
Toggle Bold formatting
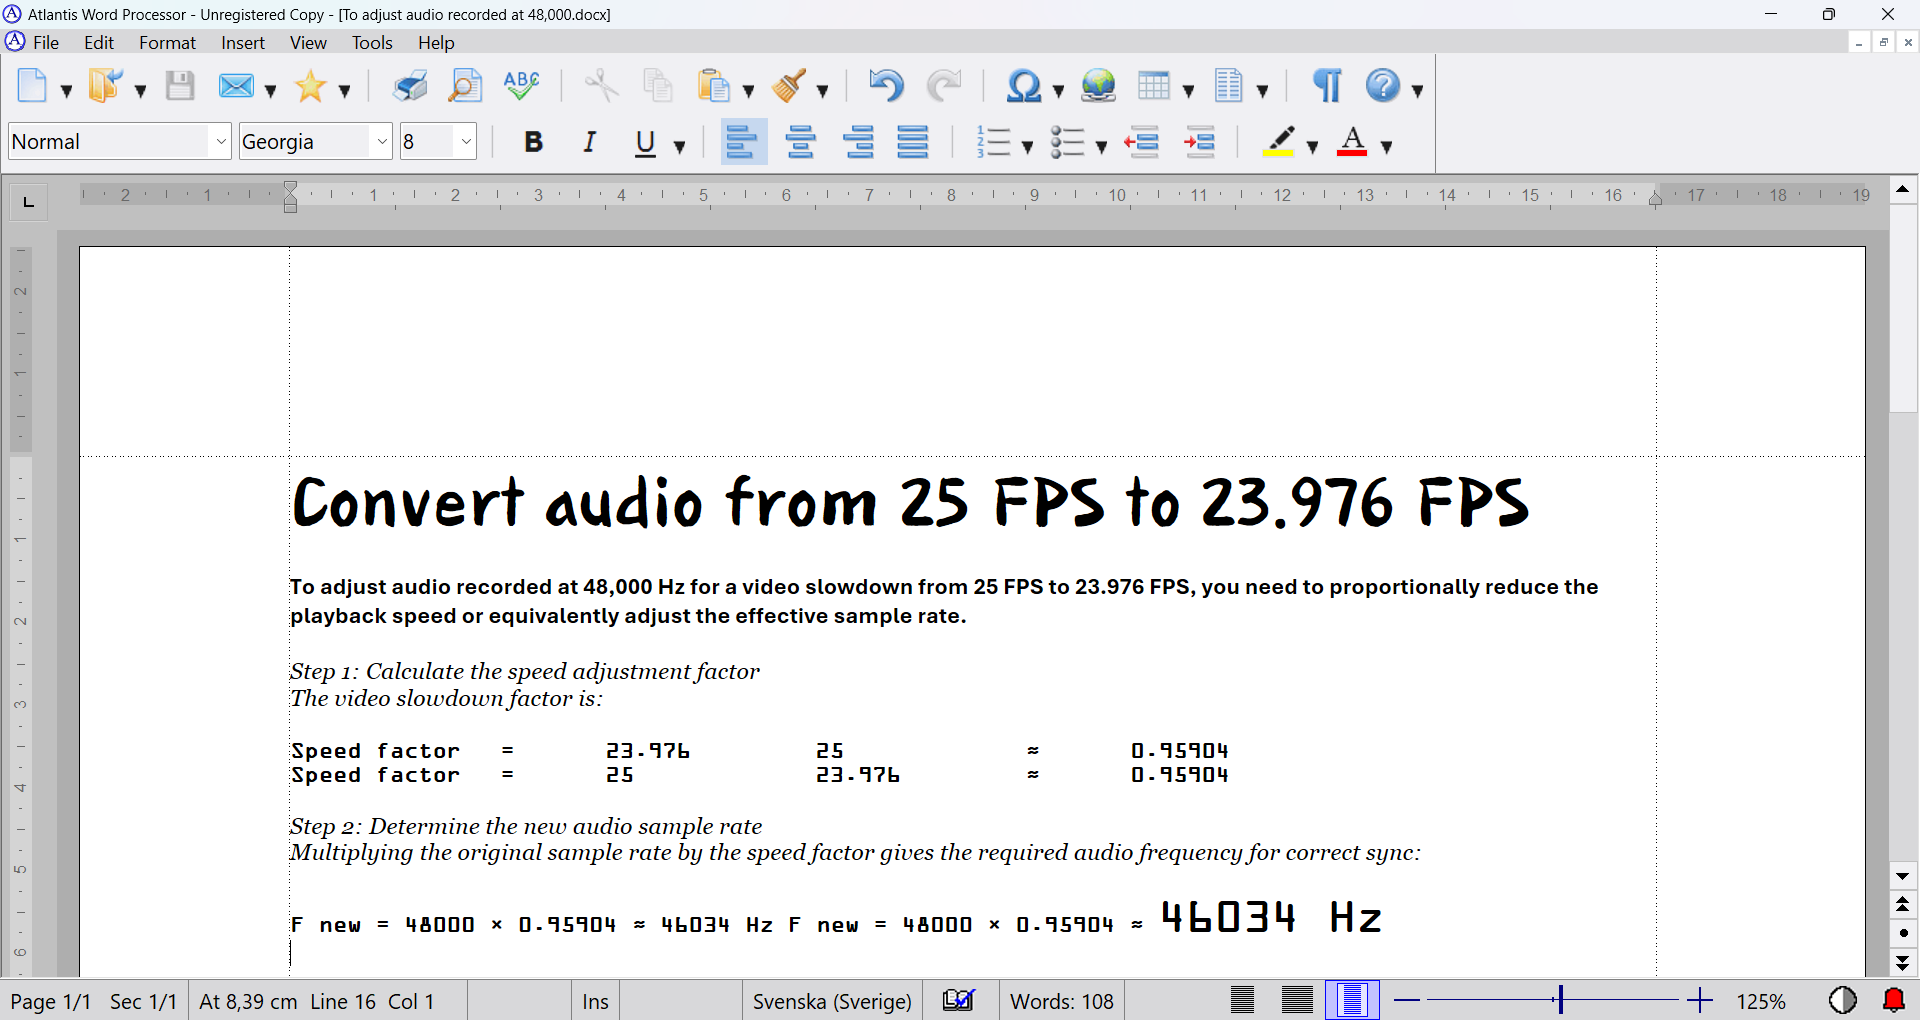click(533, 142)
